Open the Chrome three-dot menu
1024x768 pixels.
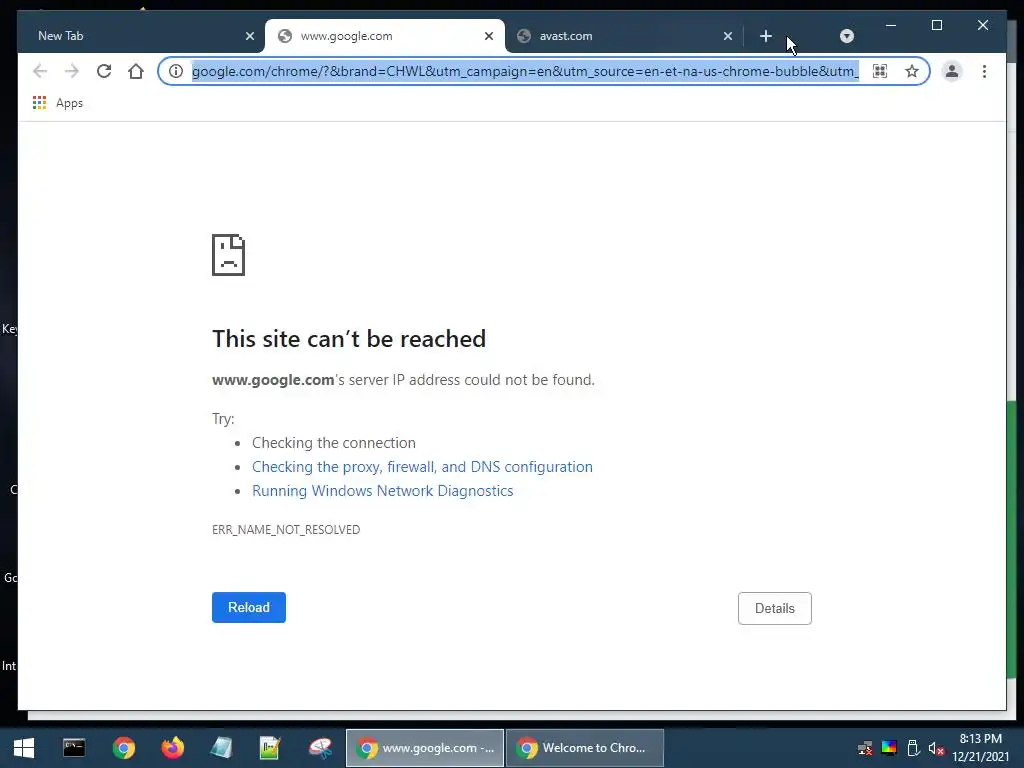pyautogui.click(x=984, y=71)
